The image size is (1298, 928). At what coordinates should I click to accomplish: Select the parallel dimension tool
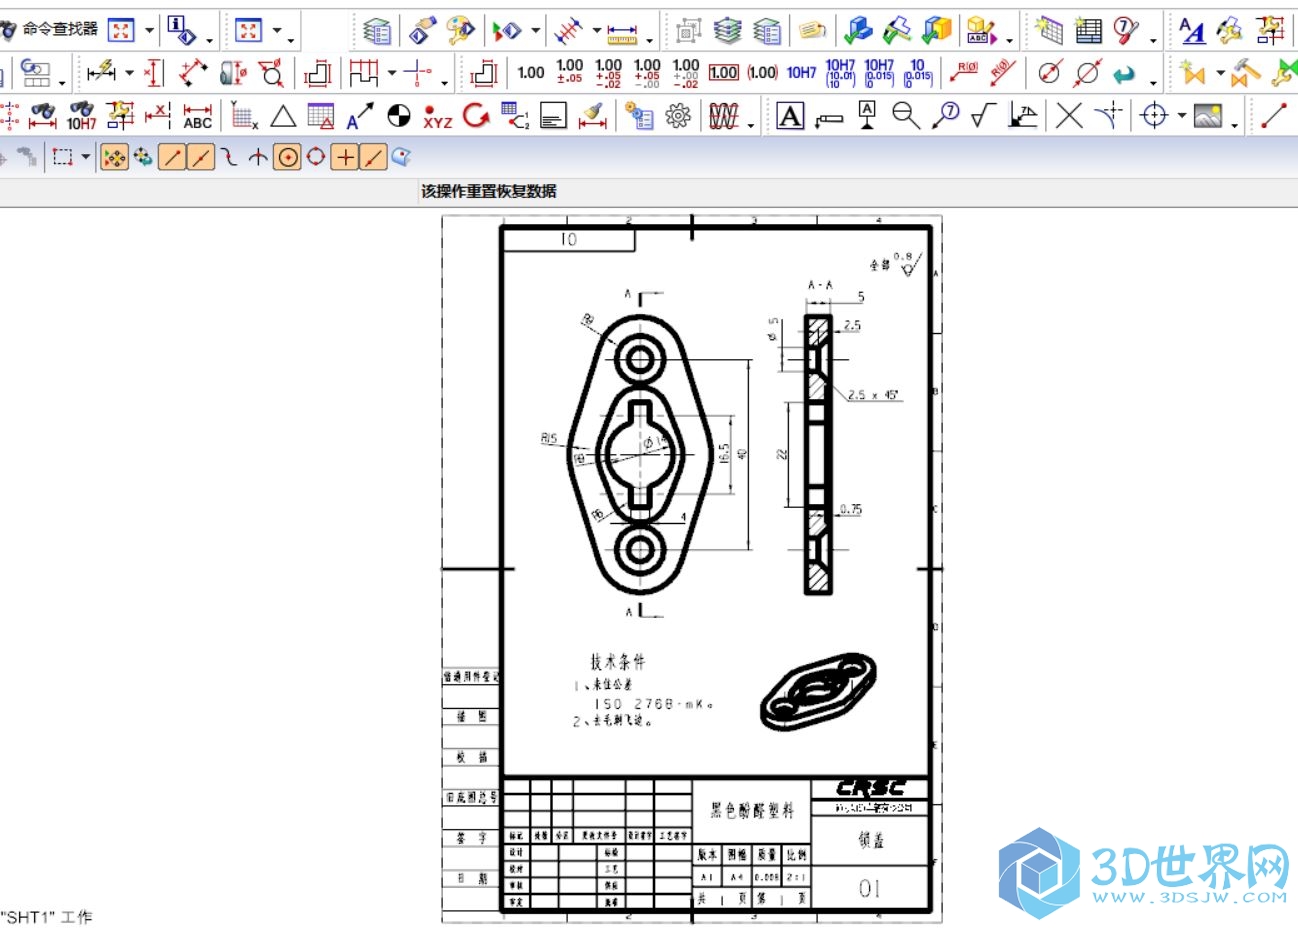[193, 72]
